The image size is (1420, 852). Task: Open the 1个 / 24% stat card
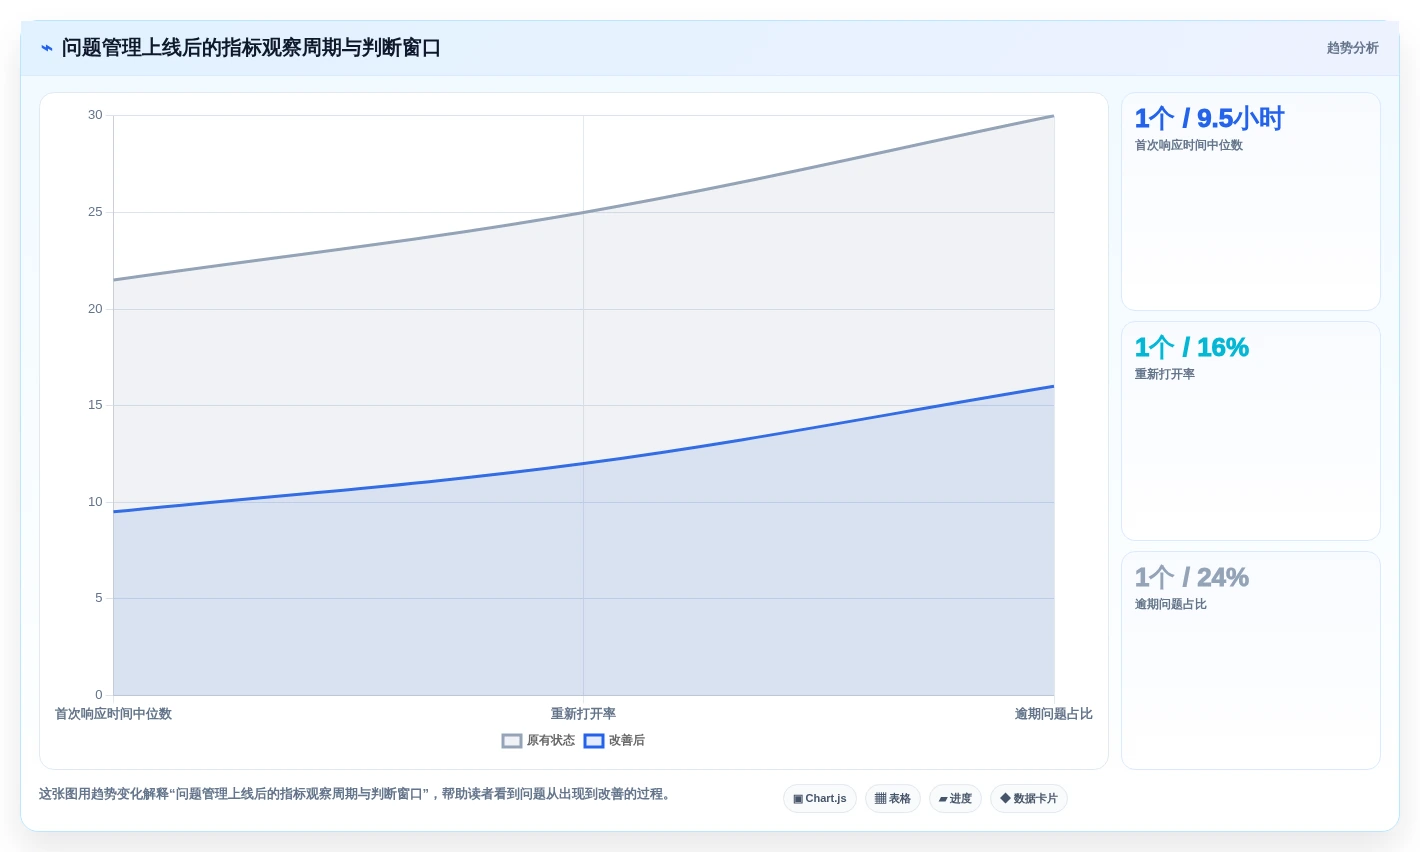(1251, 661)
